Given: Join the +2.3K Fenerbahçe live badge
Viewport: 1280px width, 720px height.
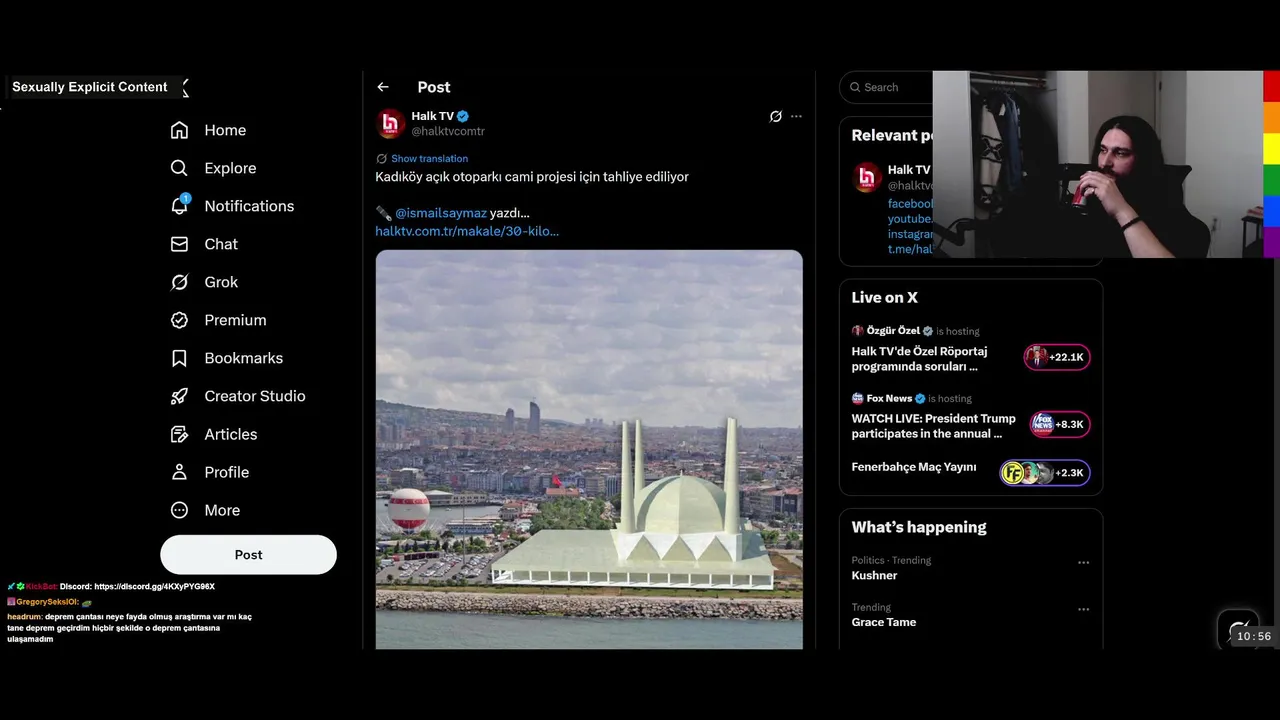Looking at the screenshot, I should pos(1045,473).
